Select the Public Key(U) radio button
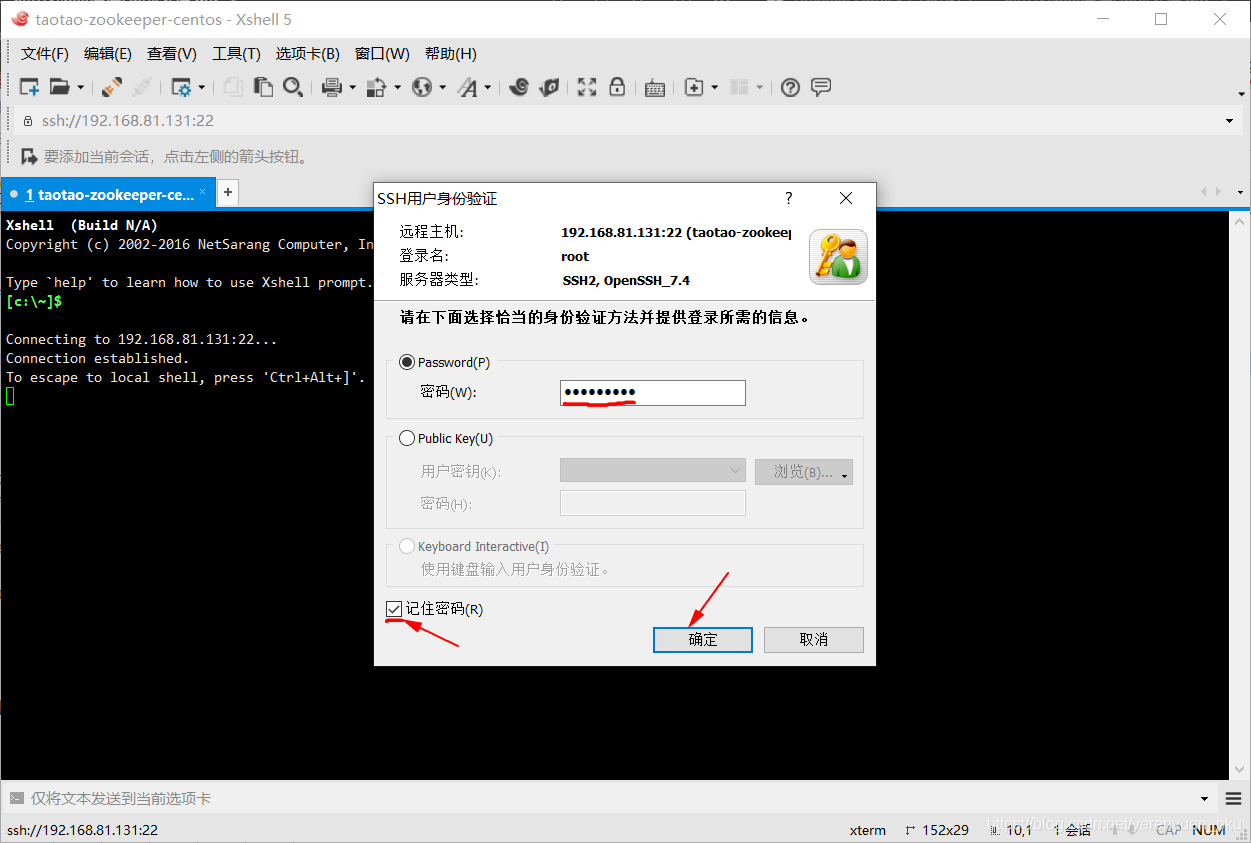1251x843 pixels. pyautogui.click(x=407, y=438)
